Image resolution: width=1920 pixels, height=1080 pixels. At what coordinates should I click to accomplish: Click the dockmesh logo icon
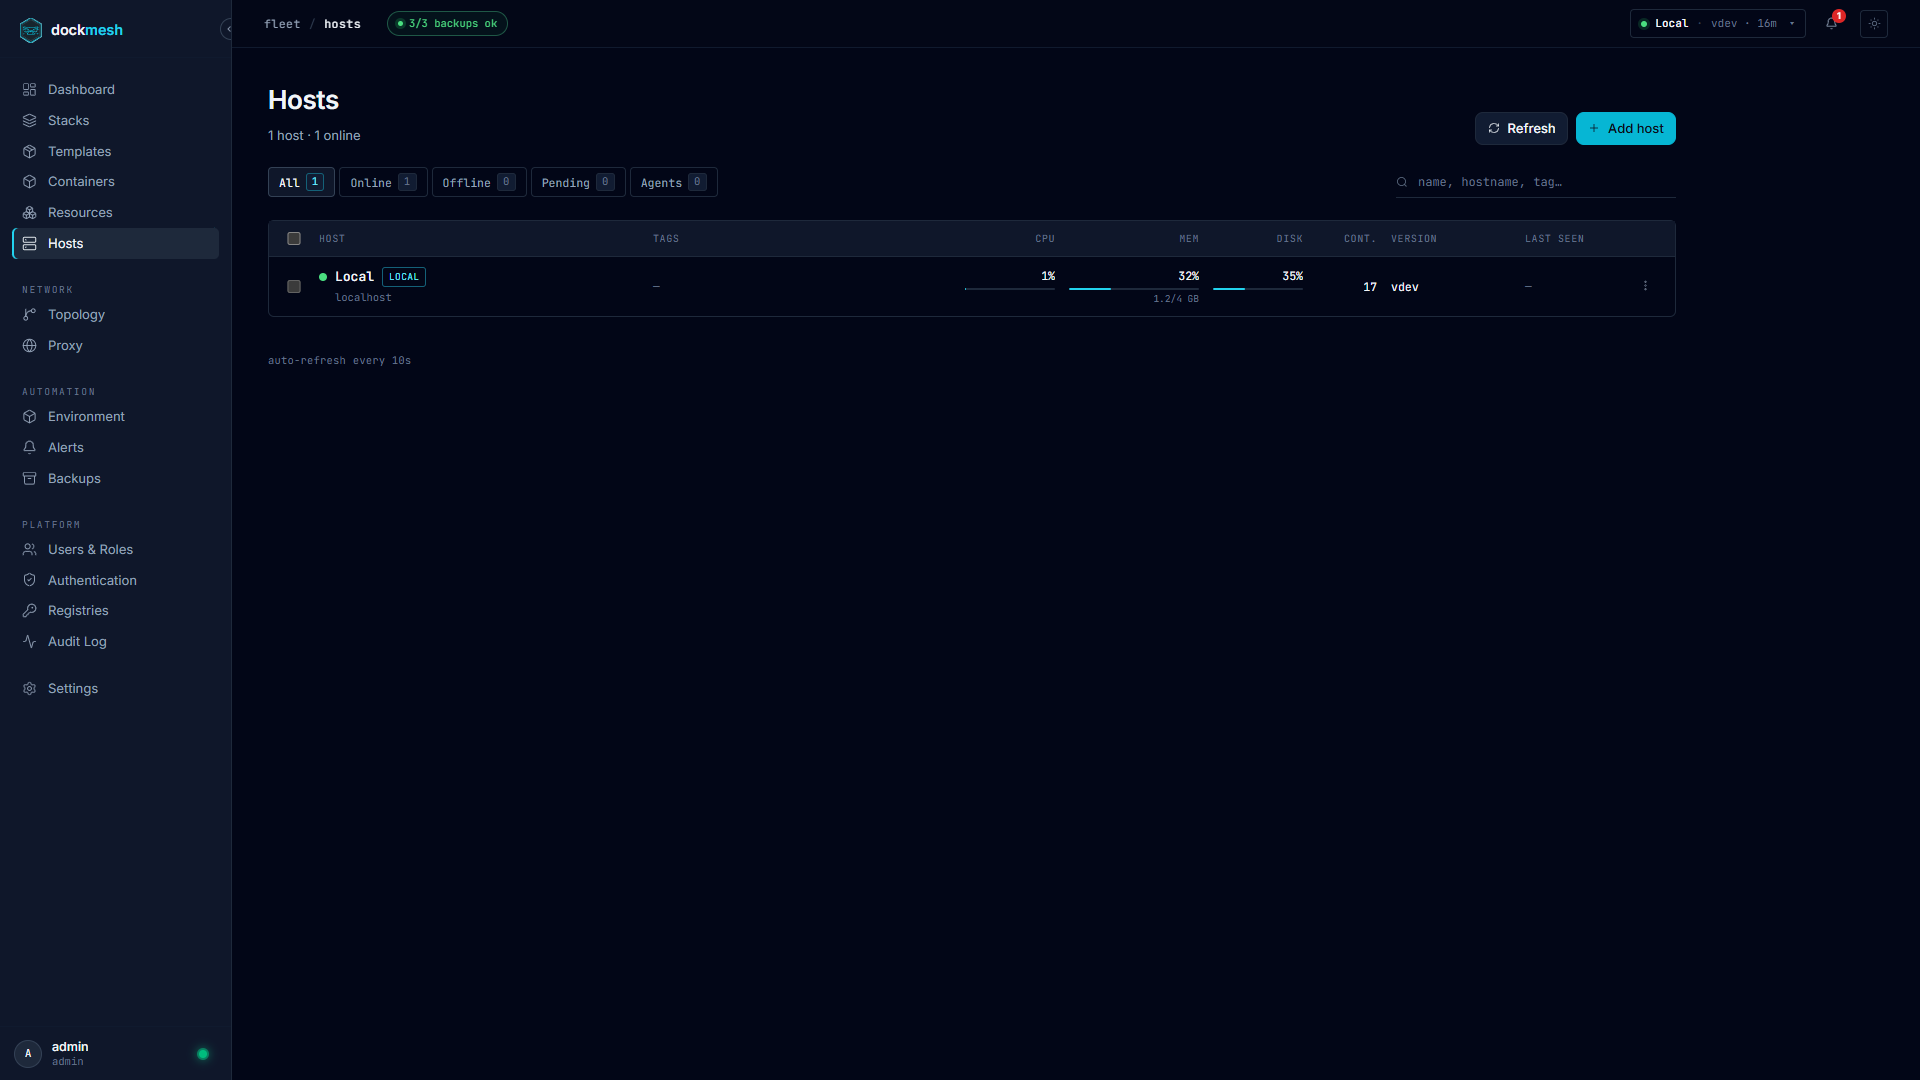tap(31, 30)
